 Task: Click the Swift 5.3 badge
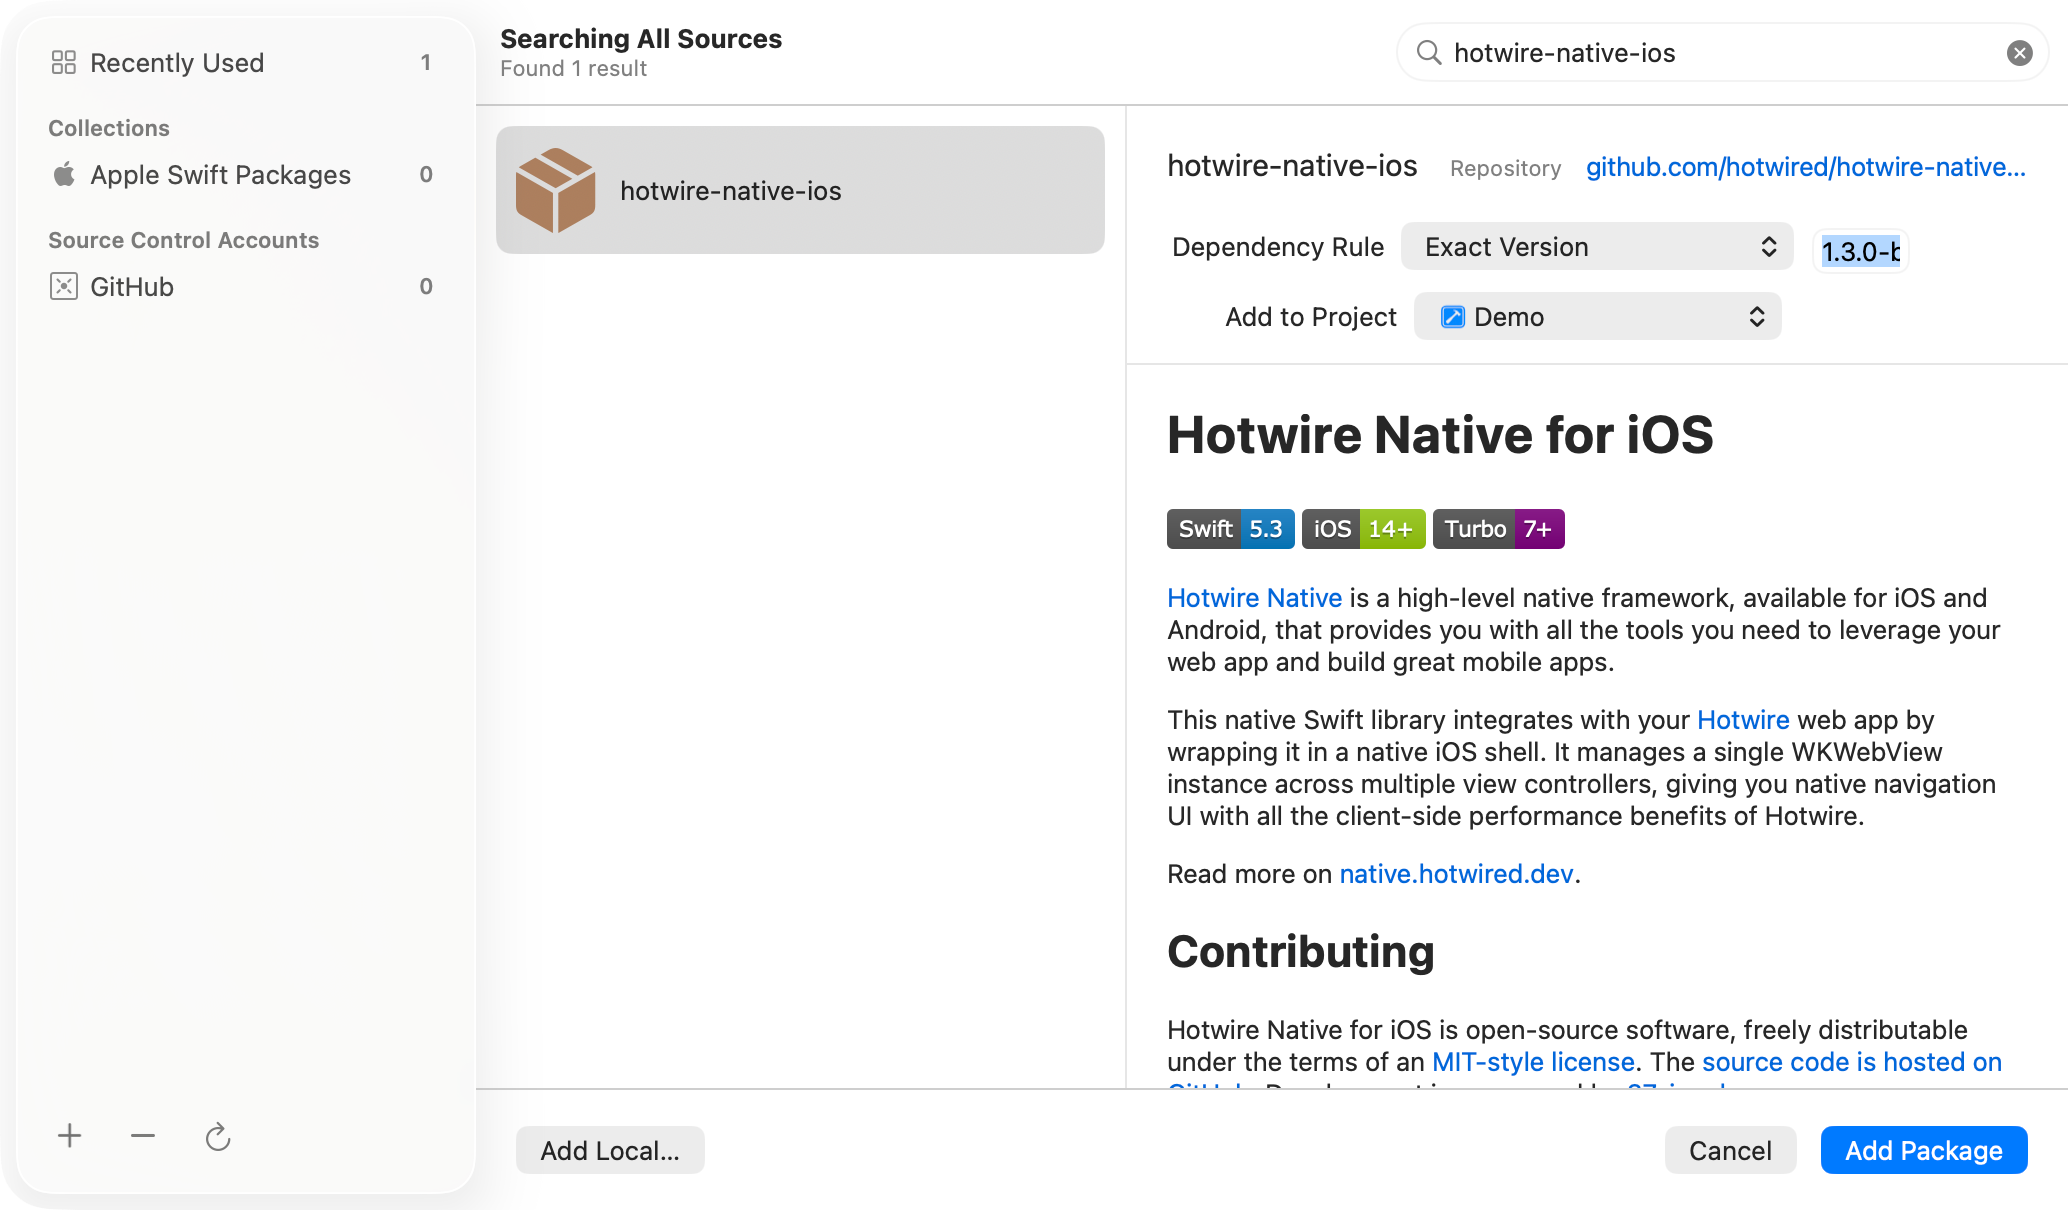pyautogui.click(x=1230, y=529)
